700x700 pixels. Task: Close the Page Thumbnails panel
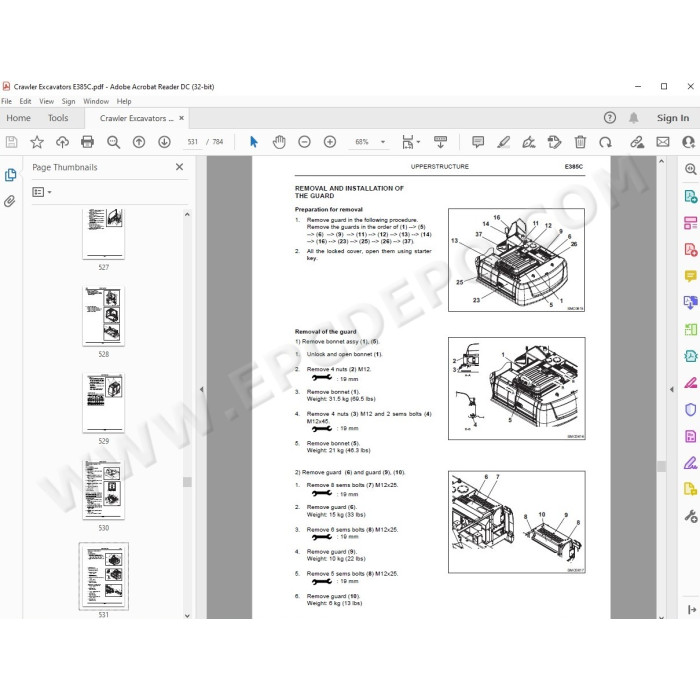click(x=179, y=167)
